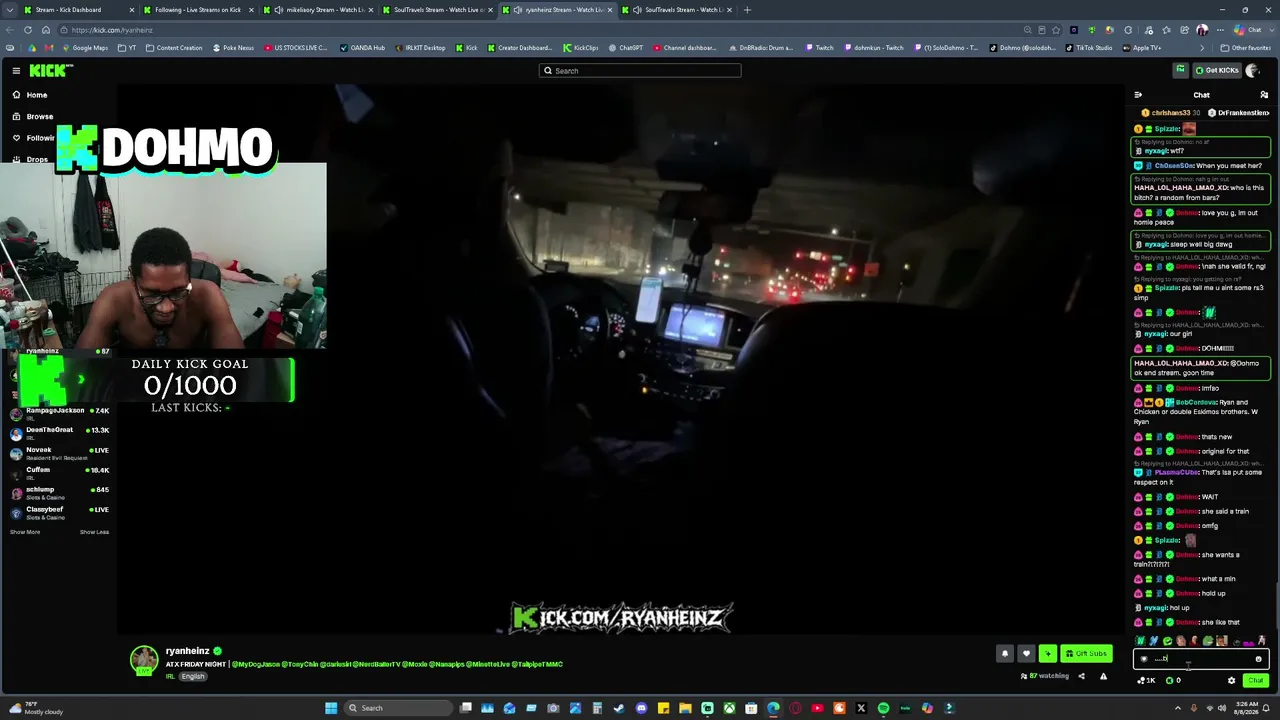
Task: Click the browser home button
Action: point(47,30)
